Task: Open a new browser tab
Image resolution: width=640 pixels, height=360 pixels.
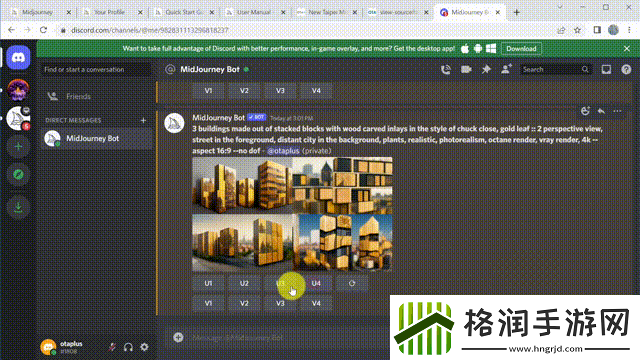Action: (516, 12)
